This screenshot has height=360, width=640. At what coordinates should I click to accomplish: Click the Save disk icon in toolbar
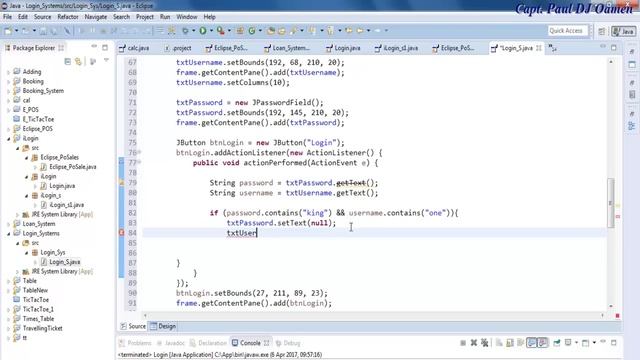click(43, 31)
